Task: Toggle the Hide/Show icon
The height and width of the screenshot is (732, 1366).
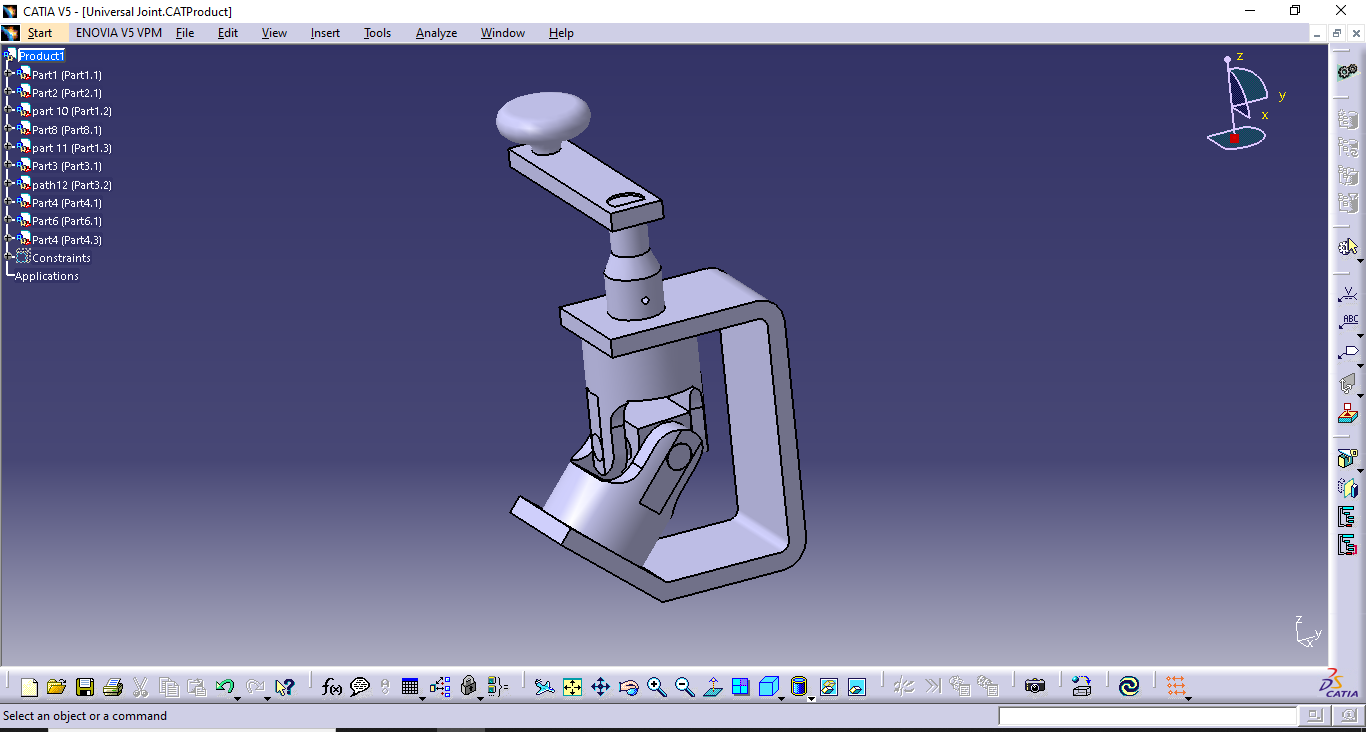Action: [x=828, y=687]
